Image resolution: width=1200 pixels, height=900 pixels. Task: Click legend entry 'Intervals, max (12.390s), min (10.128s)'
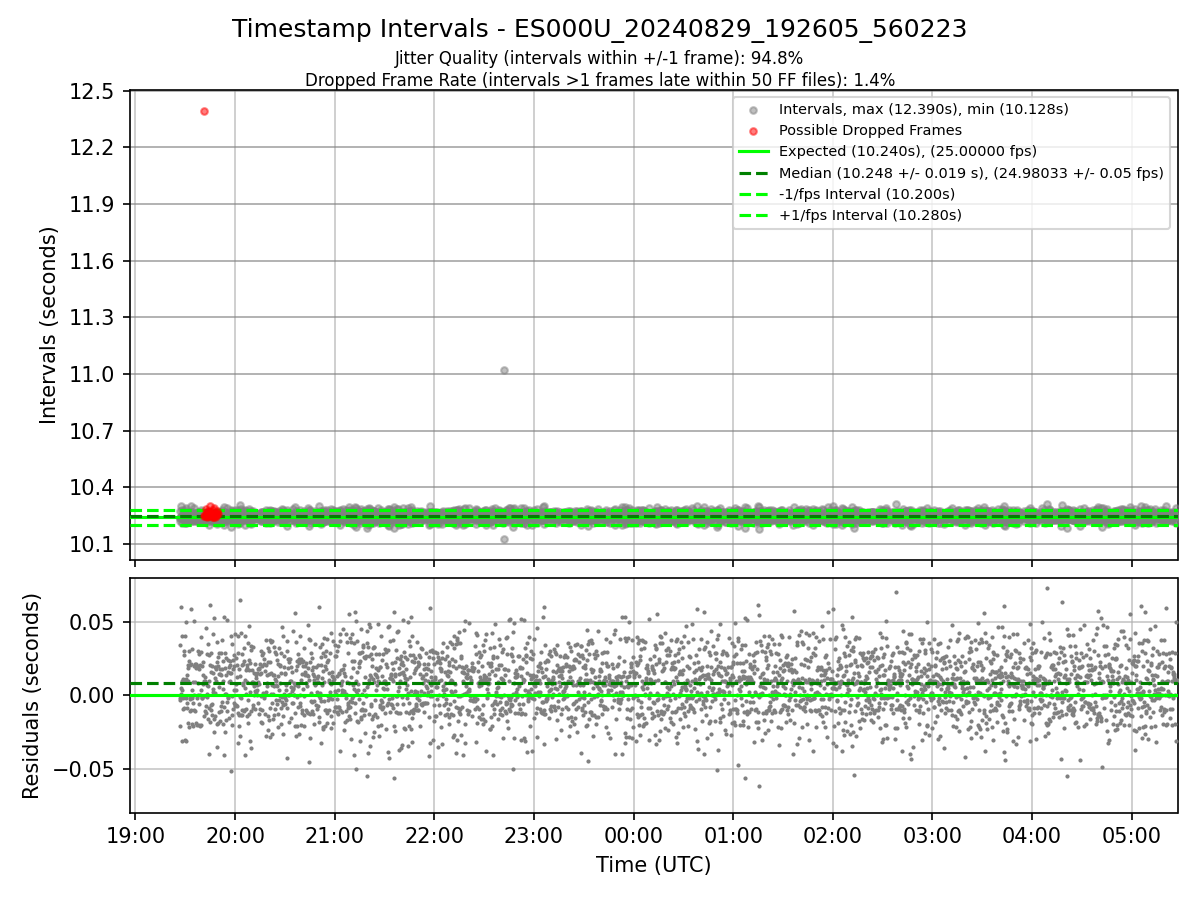click(x=923, y=109)
